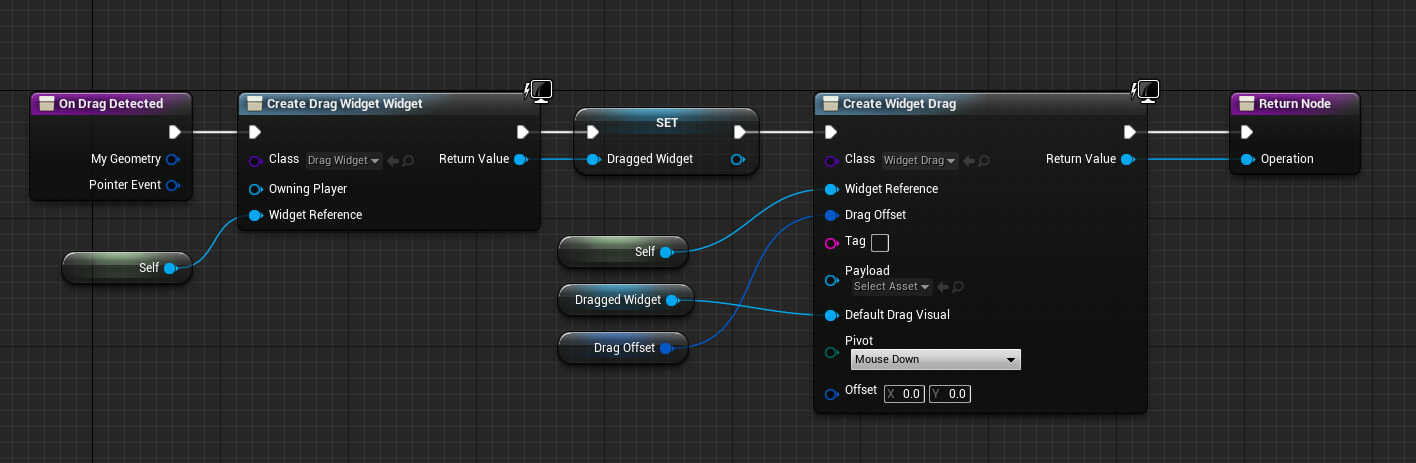Click the Pointer Event output pin
The height and width of the screenshot is (463, 1416).
click(172, 185)
